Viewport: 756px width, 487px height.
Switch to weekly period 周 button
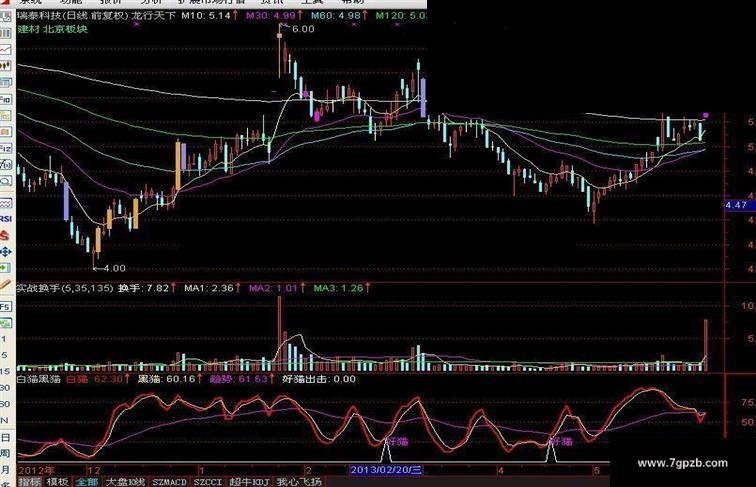pyautogui.click(x=5, y=454)
